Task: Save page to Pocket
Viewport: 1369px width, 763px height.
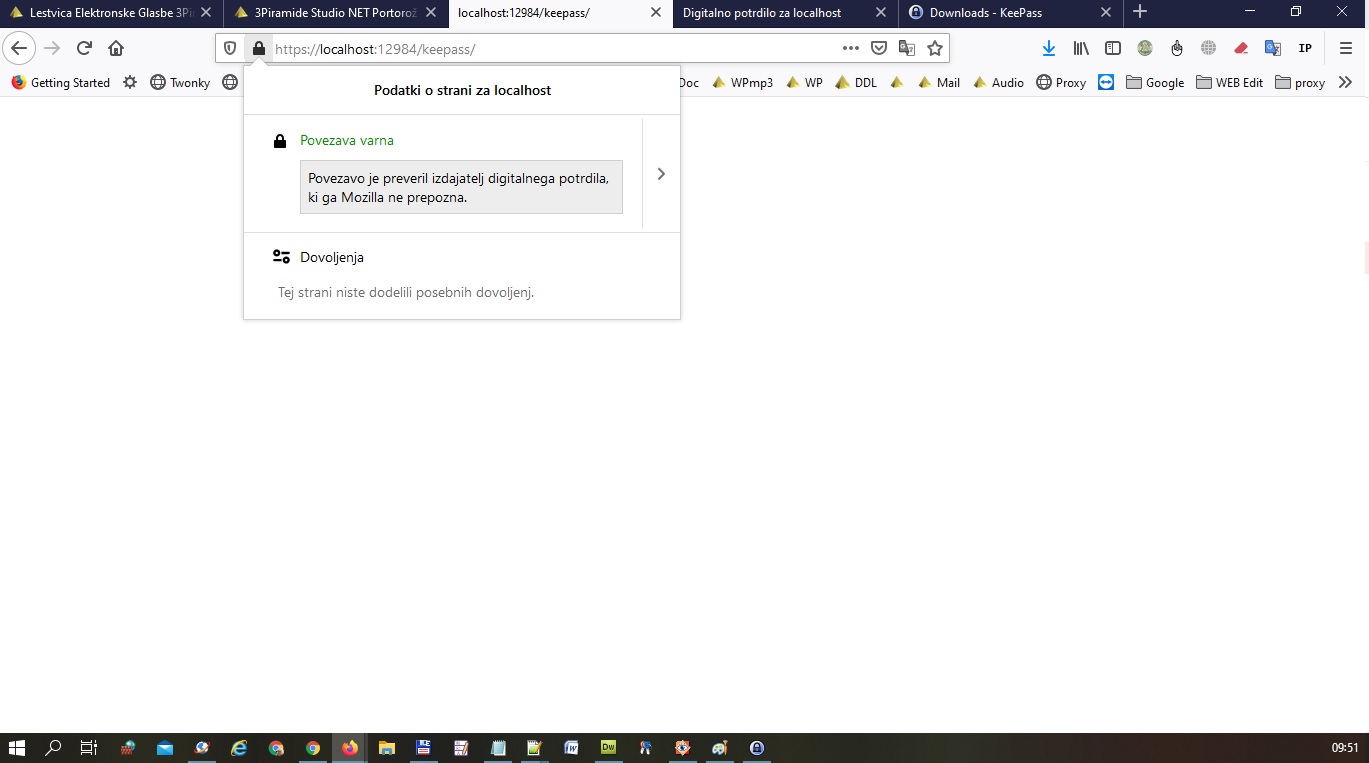Action: [879, 48]
